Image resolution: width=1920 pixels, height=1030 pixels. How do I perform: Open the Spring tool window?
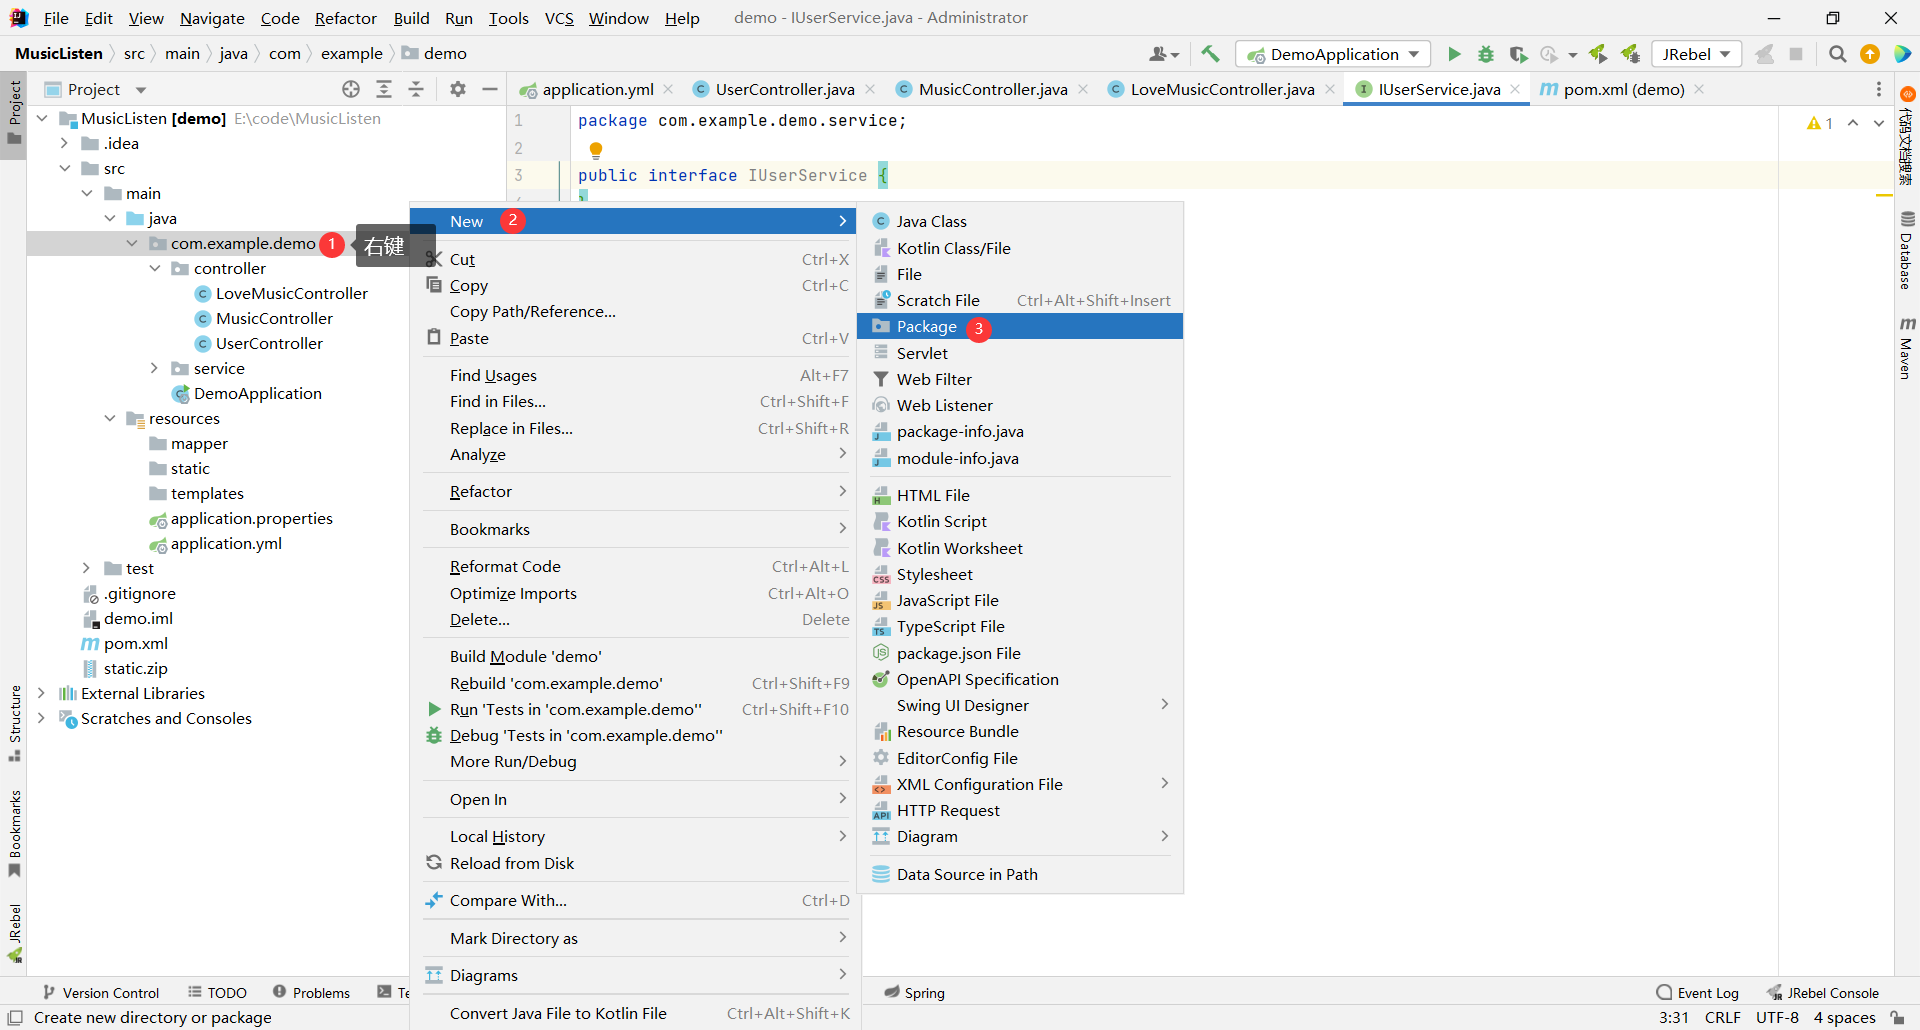click(914, 993)
